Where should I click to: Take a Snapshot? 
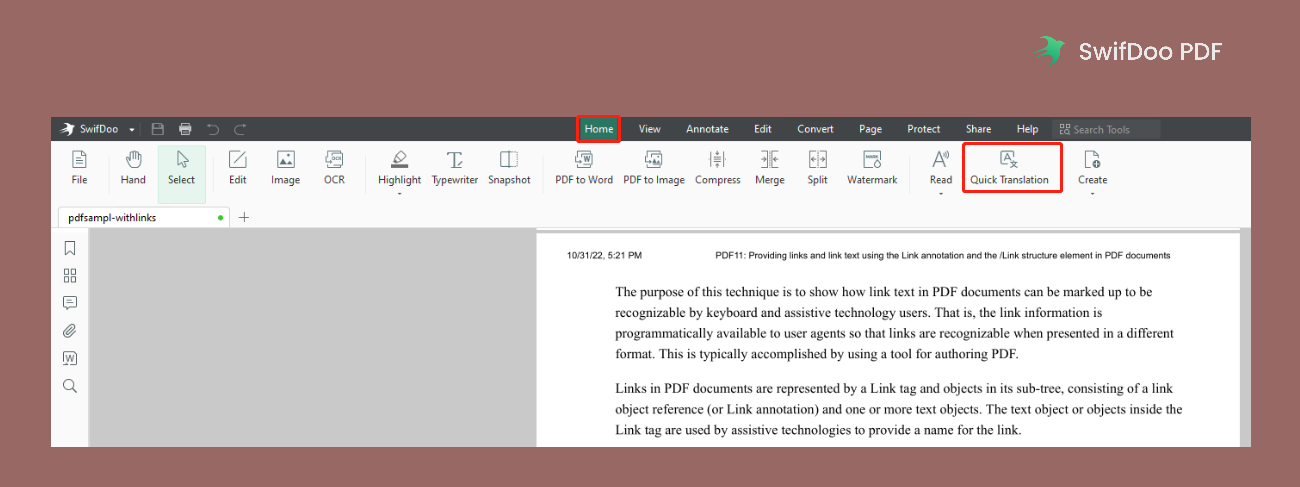point(509,168)
